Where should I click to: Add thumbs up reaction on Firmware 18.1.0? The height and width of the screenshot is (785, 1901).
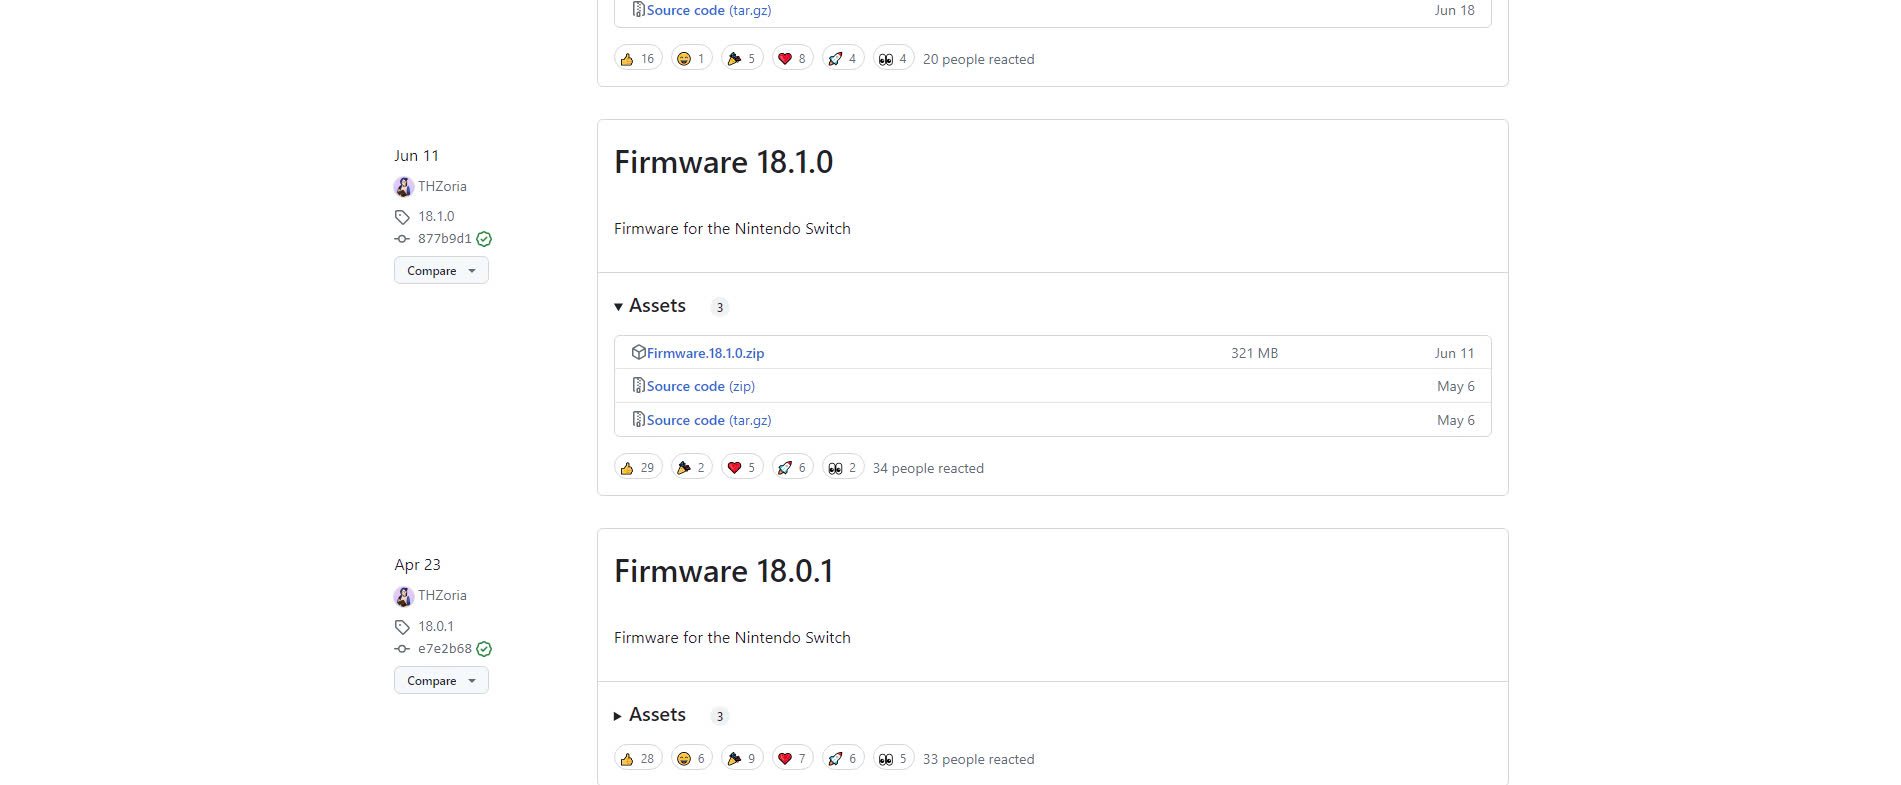click(638, 467)
